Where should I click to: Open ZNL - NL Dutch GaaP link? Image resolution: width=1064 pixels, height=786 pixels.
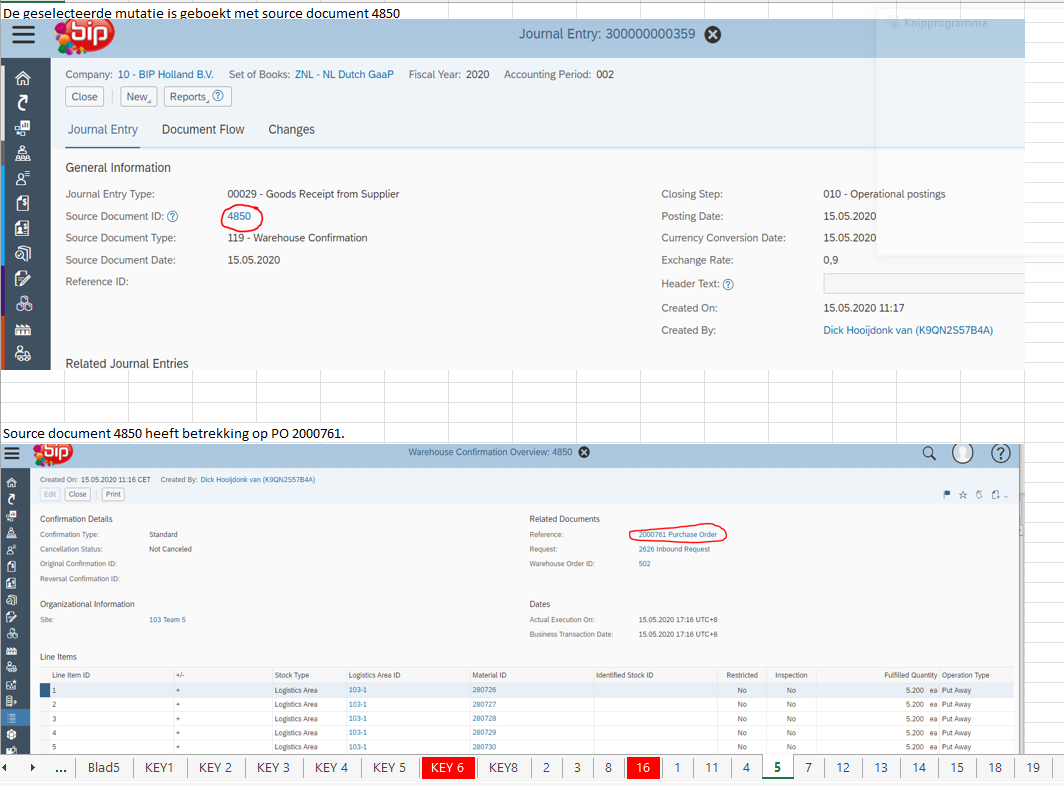click(344, 75)
